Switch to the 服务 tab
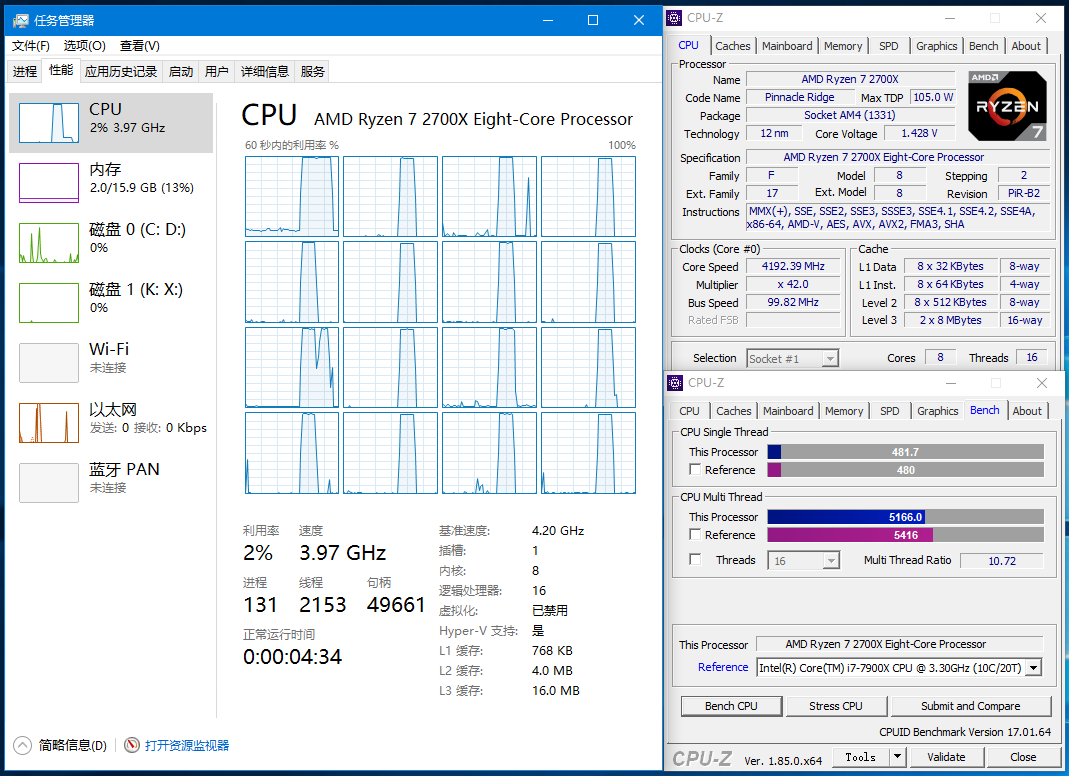The image size is (1069, 776). (x=312, y=71)
